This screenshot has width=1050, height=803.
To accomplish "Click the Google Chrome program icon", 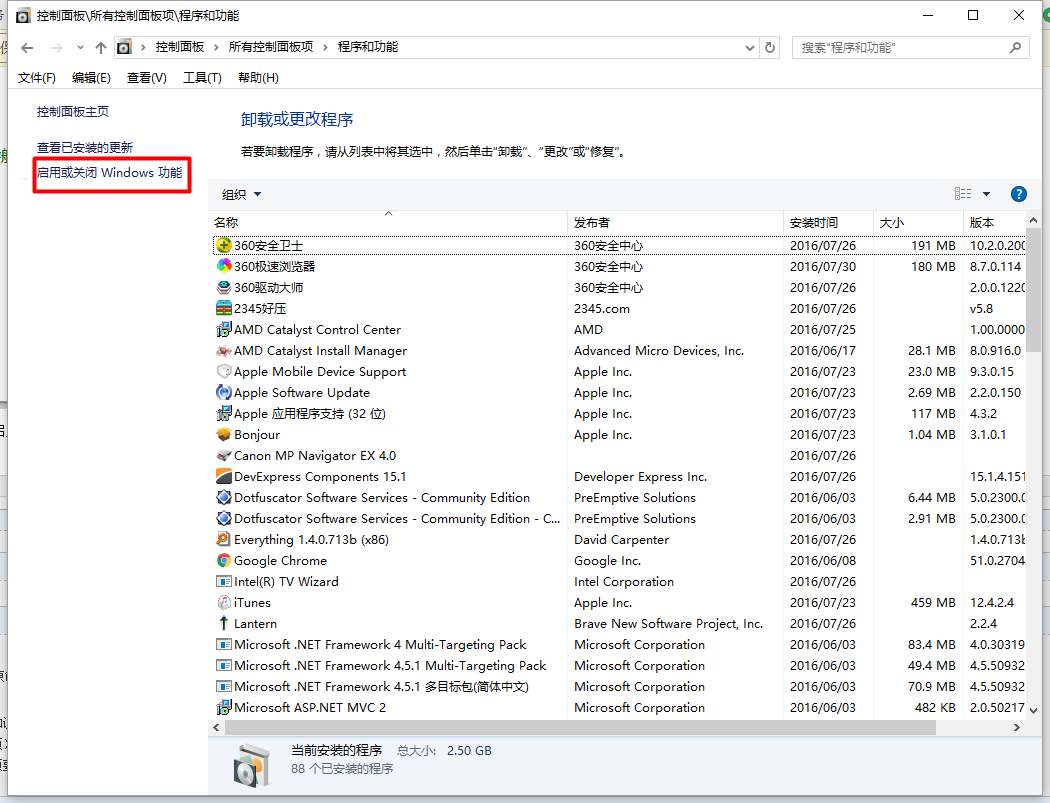I will (x=223, y=560).
